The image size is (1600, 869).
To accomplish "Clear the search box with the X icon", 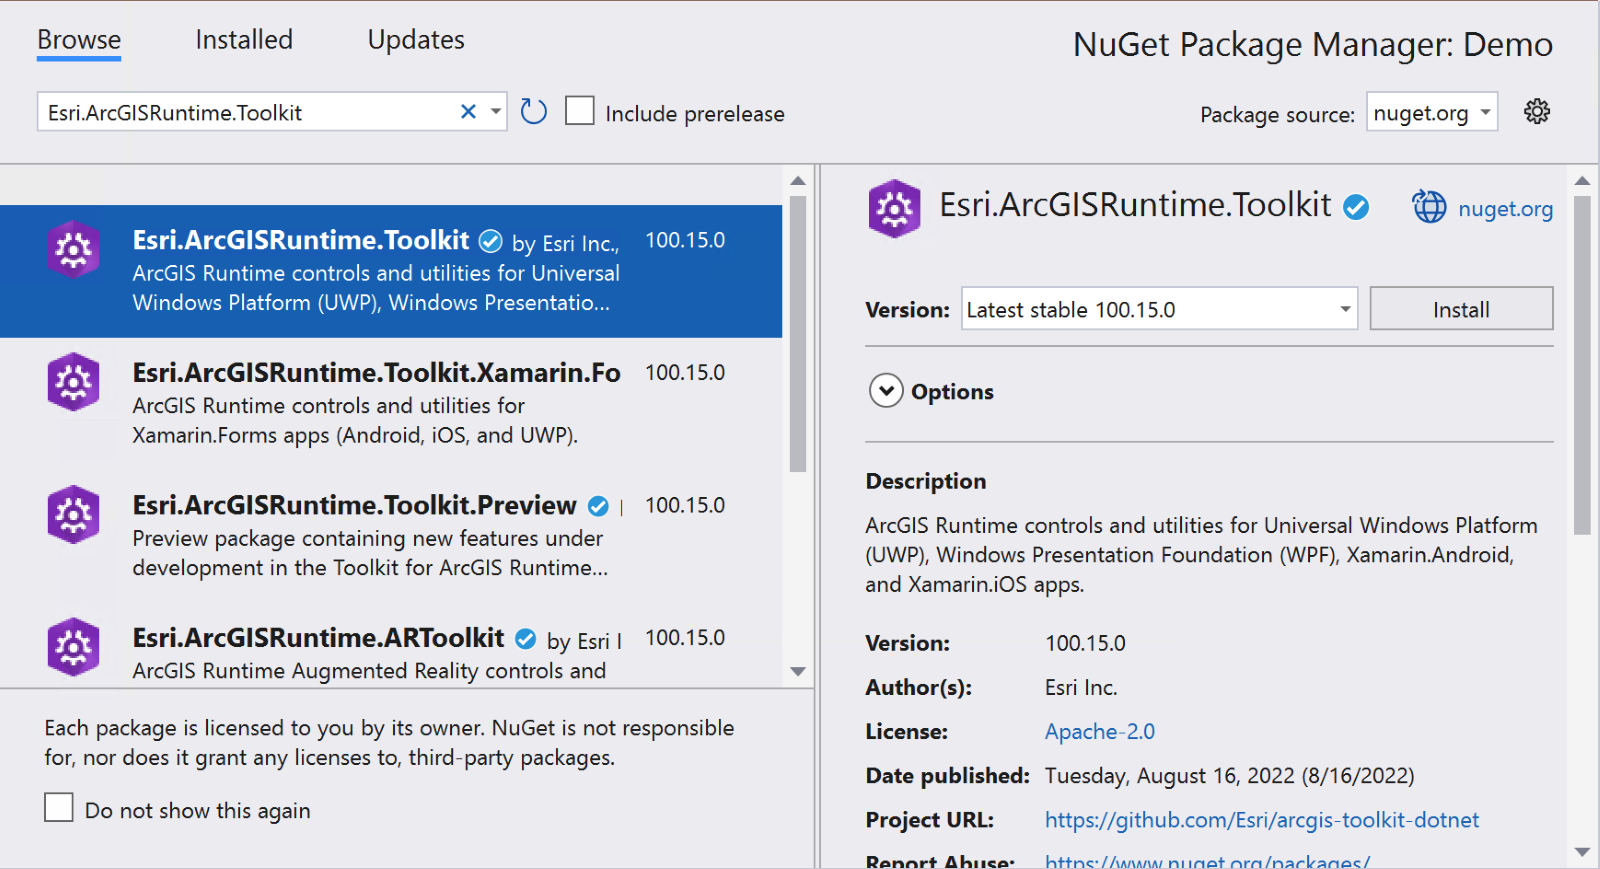I will click(x=468, y=112).
